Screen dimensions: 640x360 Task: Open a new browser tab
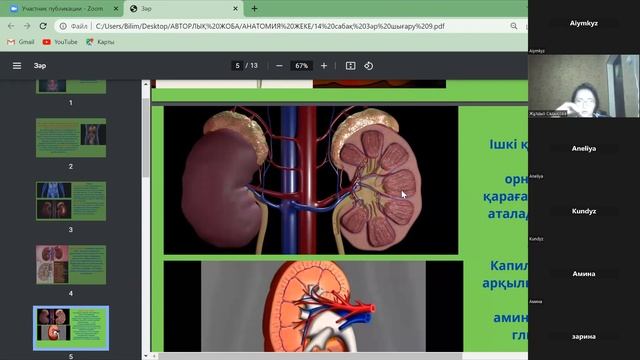pyautogui.click(x=254, y=8)
